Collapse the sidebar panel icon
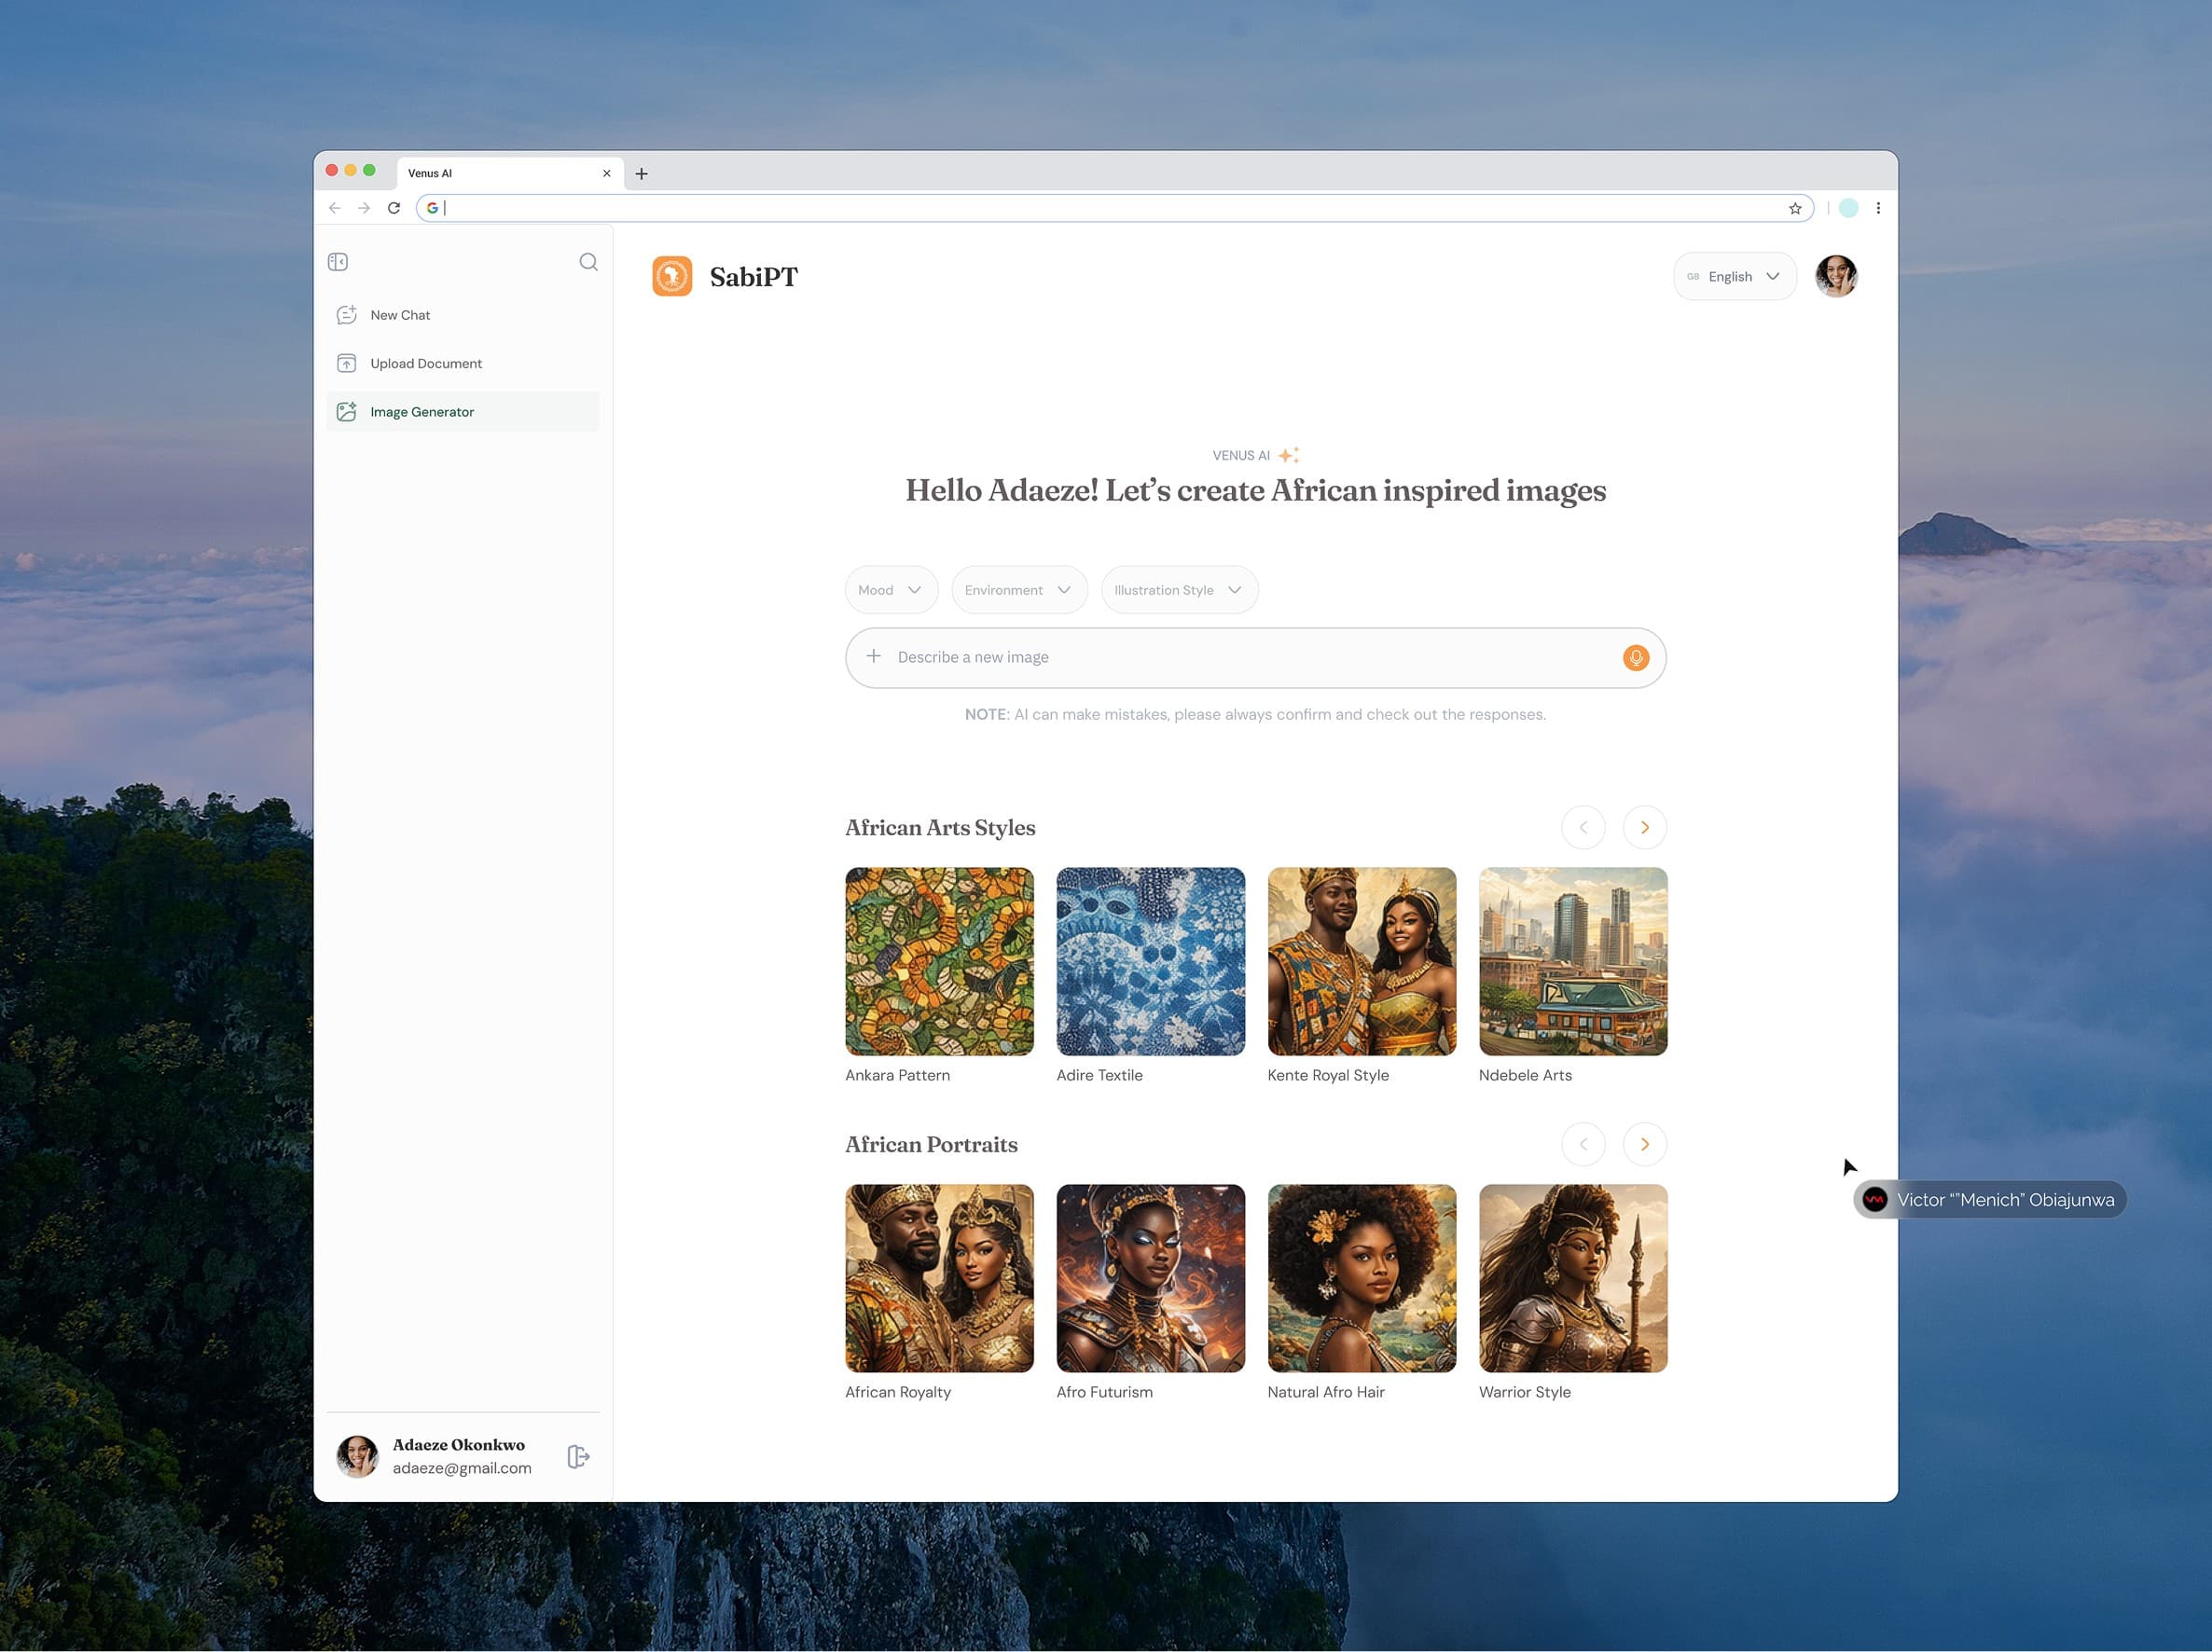Image resolution: width=2212 pixels, height=1652 pixels. (x=338, y=262)
